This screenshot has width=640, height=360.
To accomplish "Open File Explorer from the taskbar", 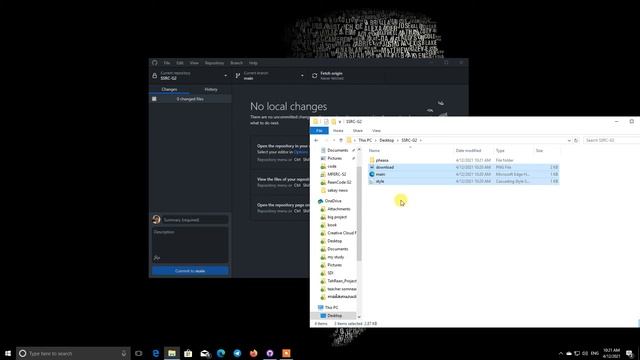I will click(172, 353).
